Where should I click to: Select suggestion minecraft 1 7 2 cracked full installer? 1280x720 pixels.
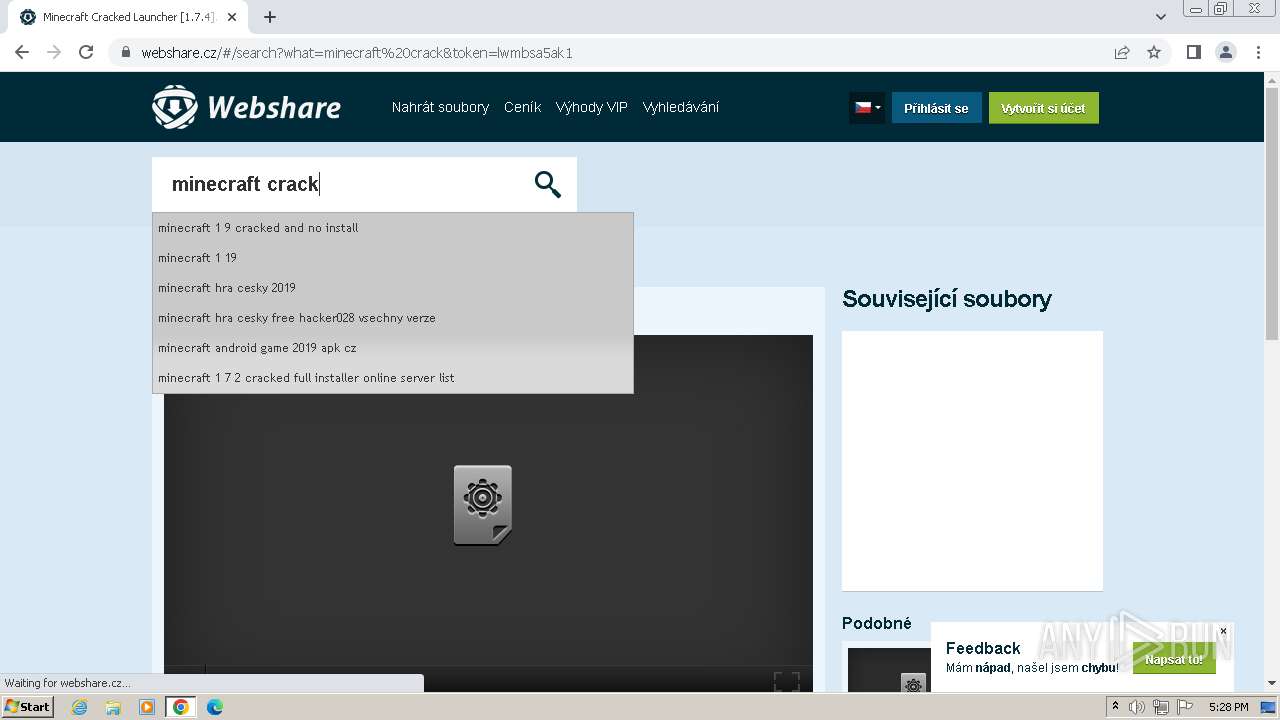click(393, 378)
